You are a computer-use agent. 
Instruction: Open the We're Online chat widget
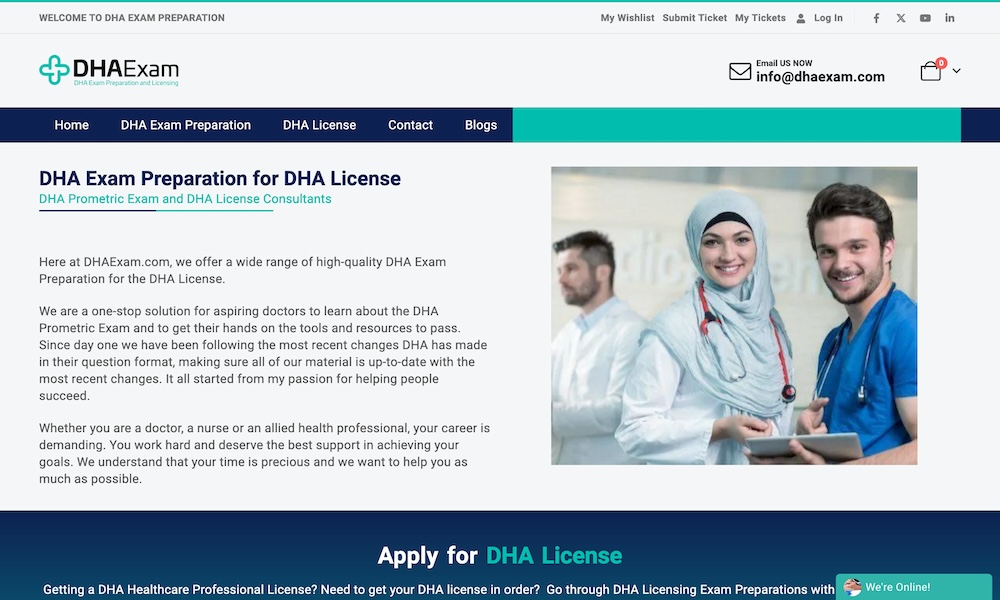coord(914,587)
